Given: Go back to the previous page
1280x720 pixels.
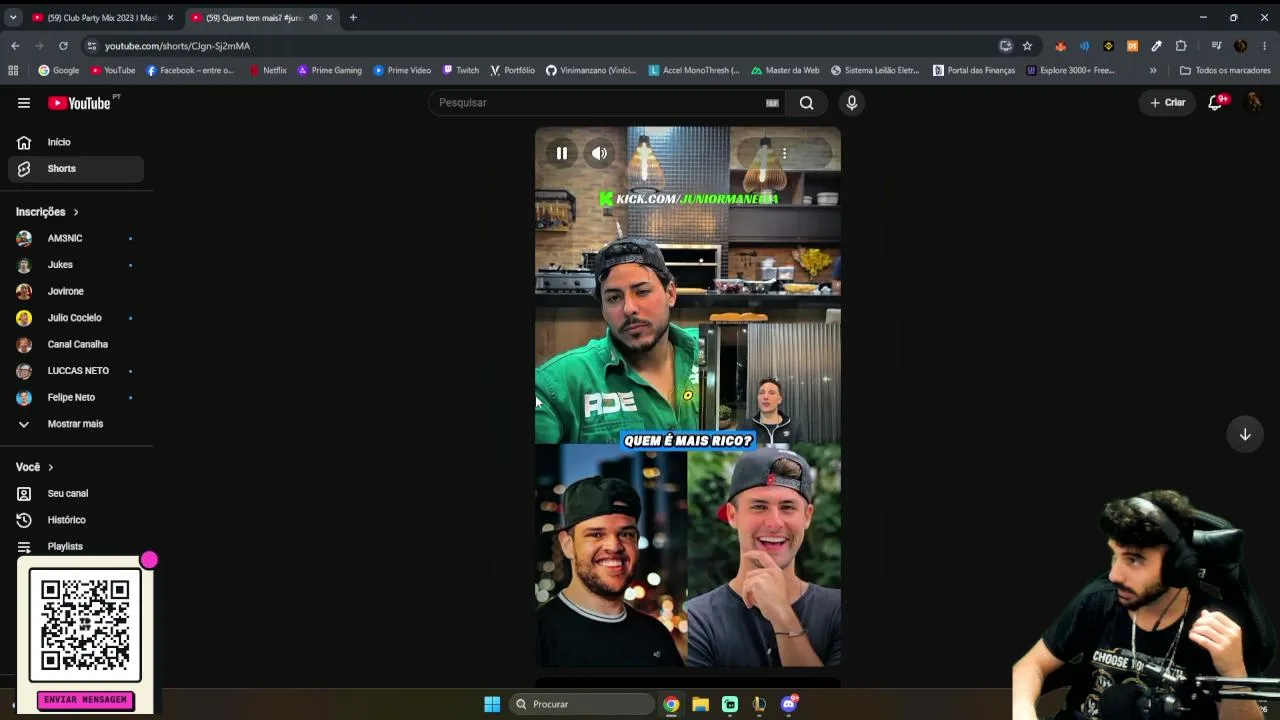Looking at the screenshot, I should click(15, 46).
